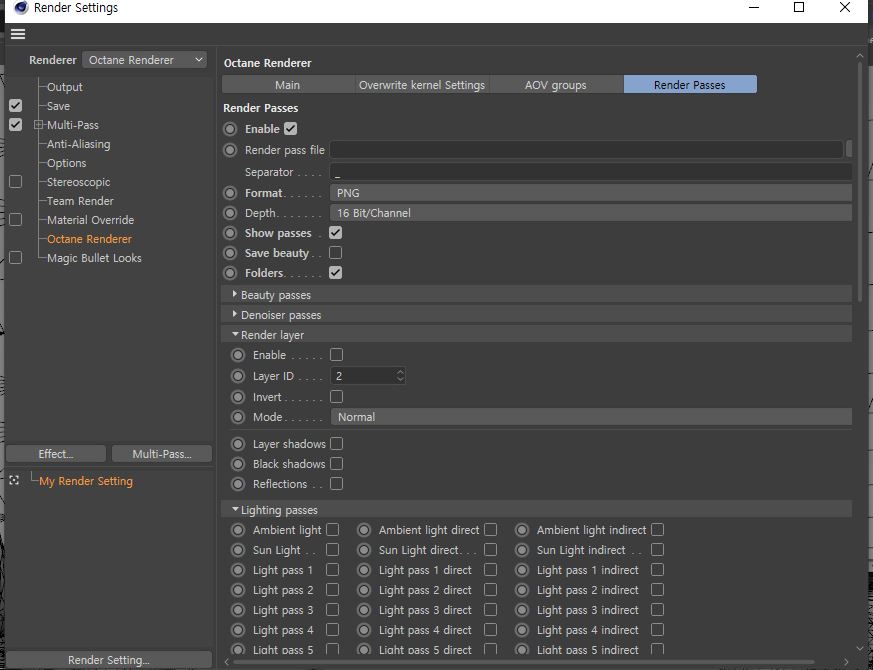Image resolution: width=873 pixels, height=670 pixels.
Task: Click the animation dot beside Ambient light
Action: tap(238, 530)
